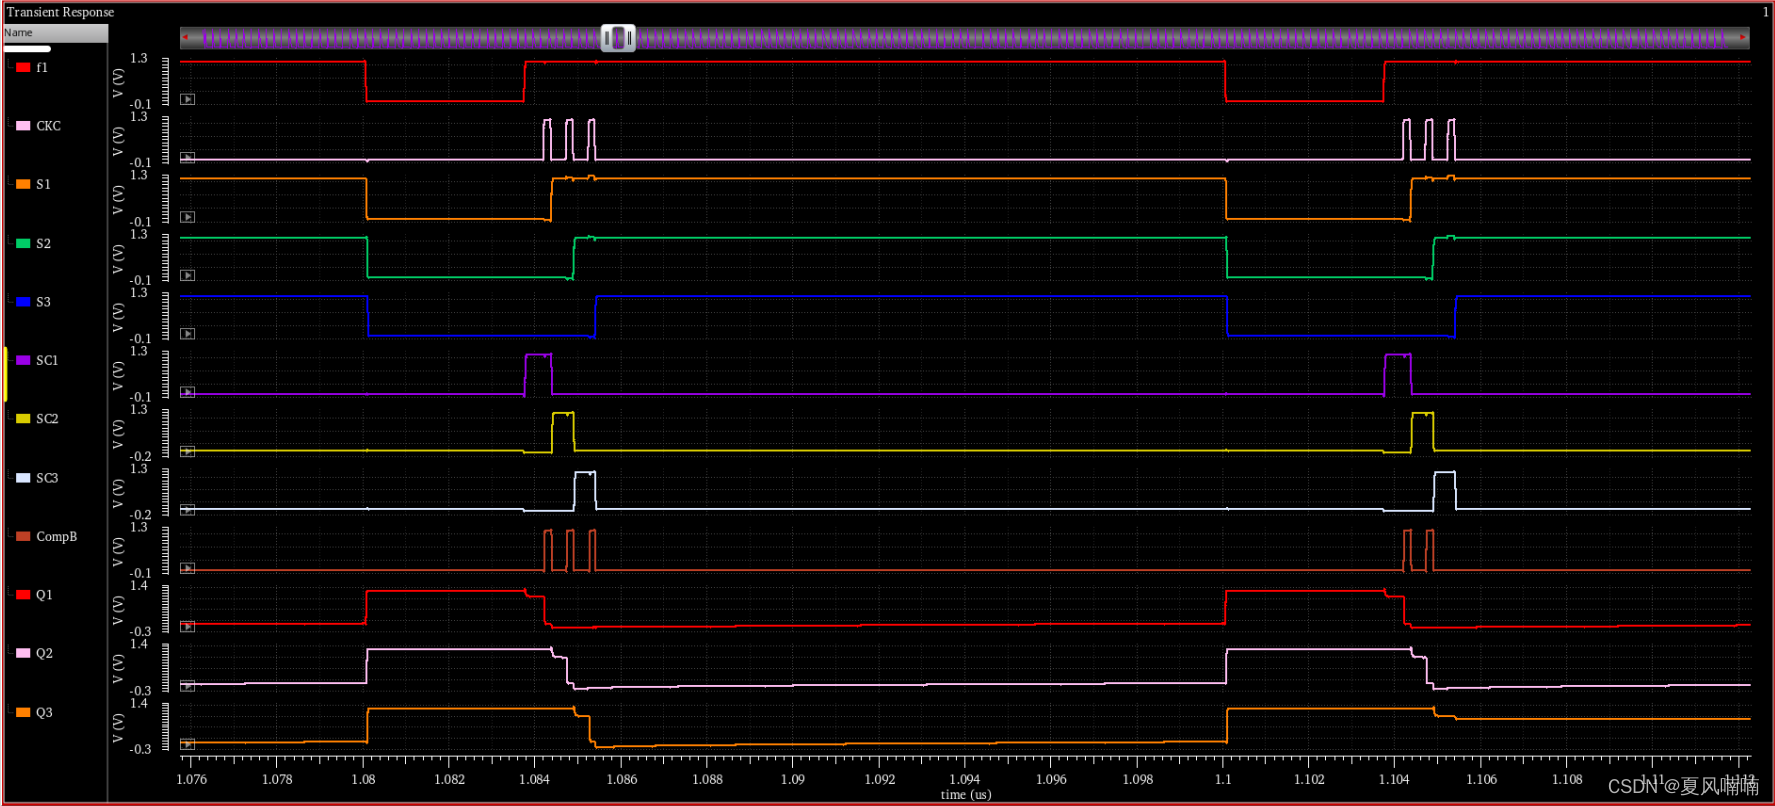Click the strip icon on the CKC trace

coord(187,158)
